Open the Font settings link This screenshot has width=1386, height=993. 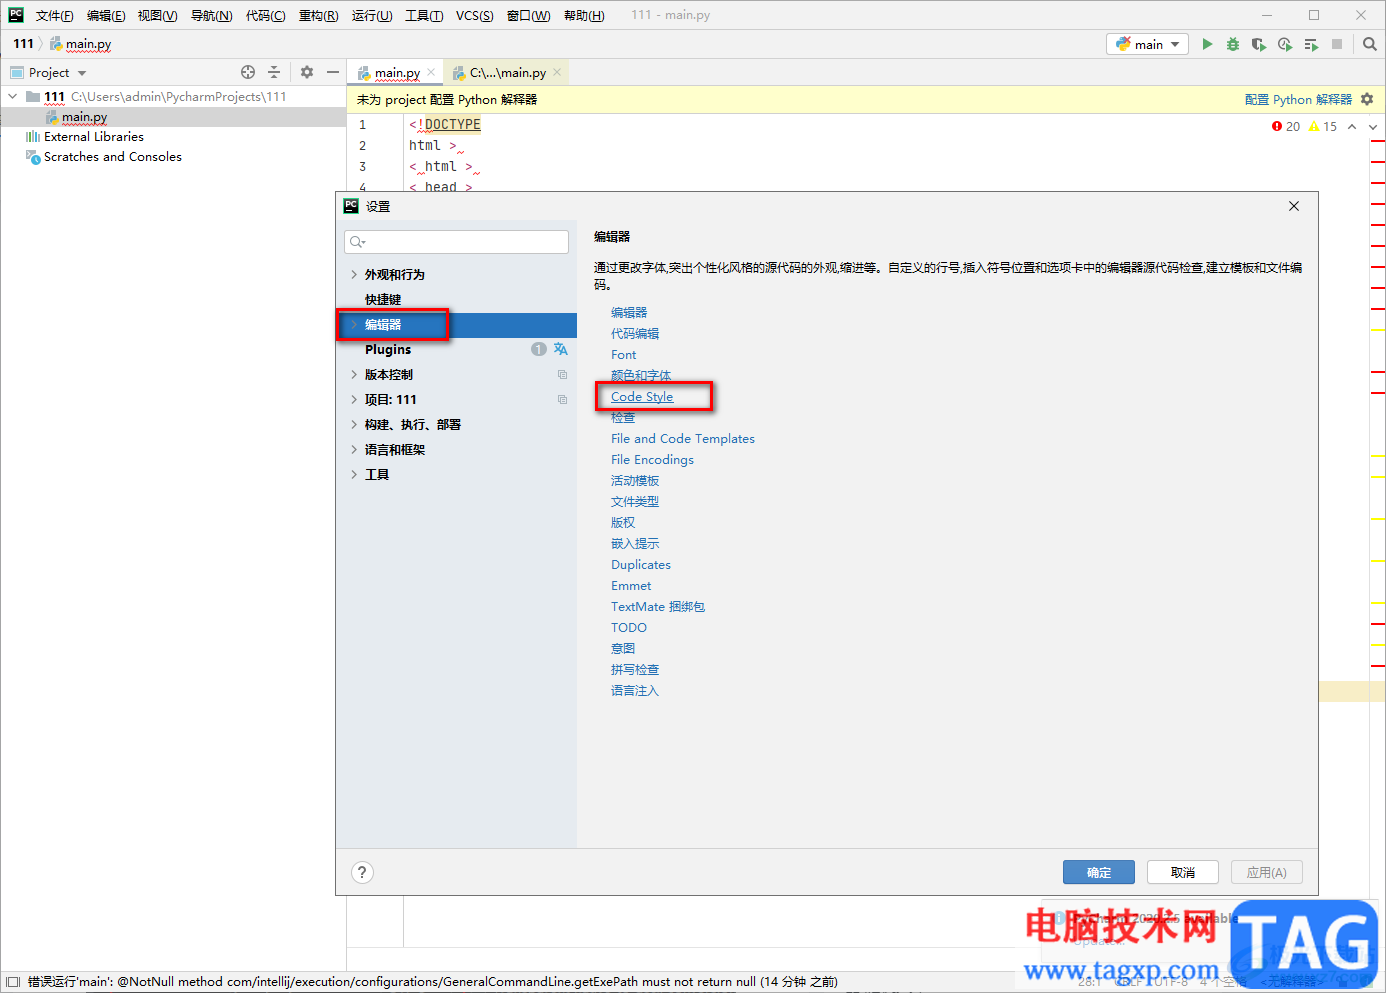point(624,355)
